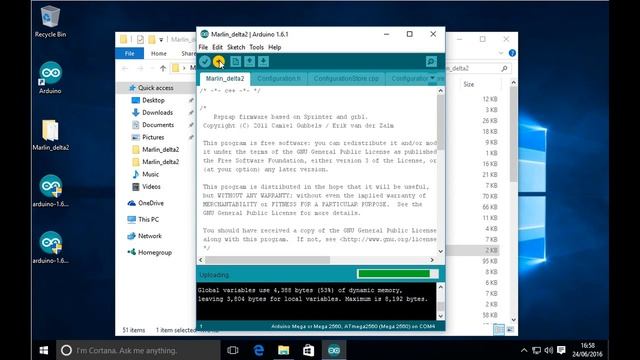The height and width of the screenshot is (360, 640).
Task: Select Homegroup in Explorer sidebar
Action: pos(155,252)
